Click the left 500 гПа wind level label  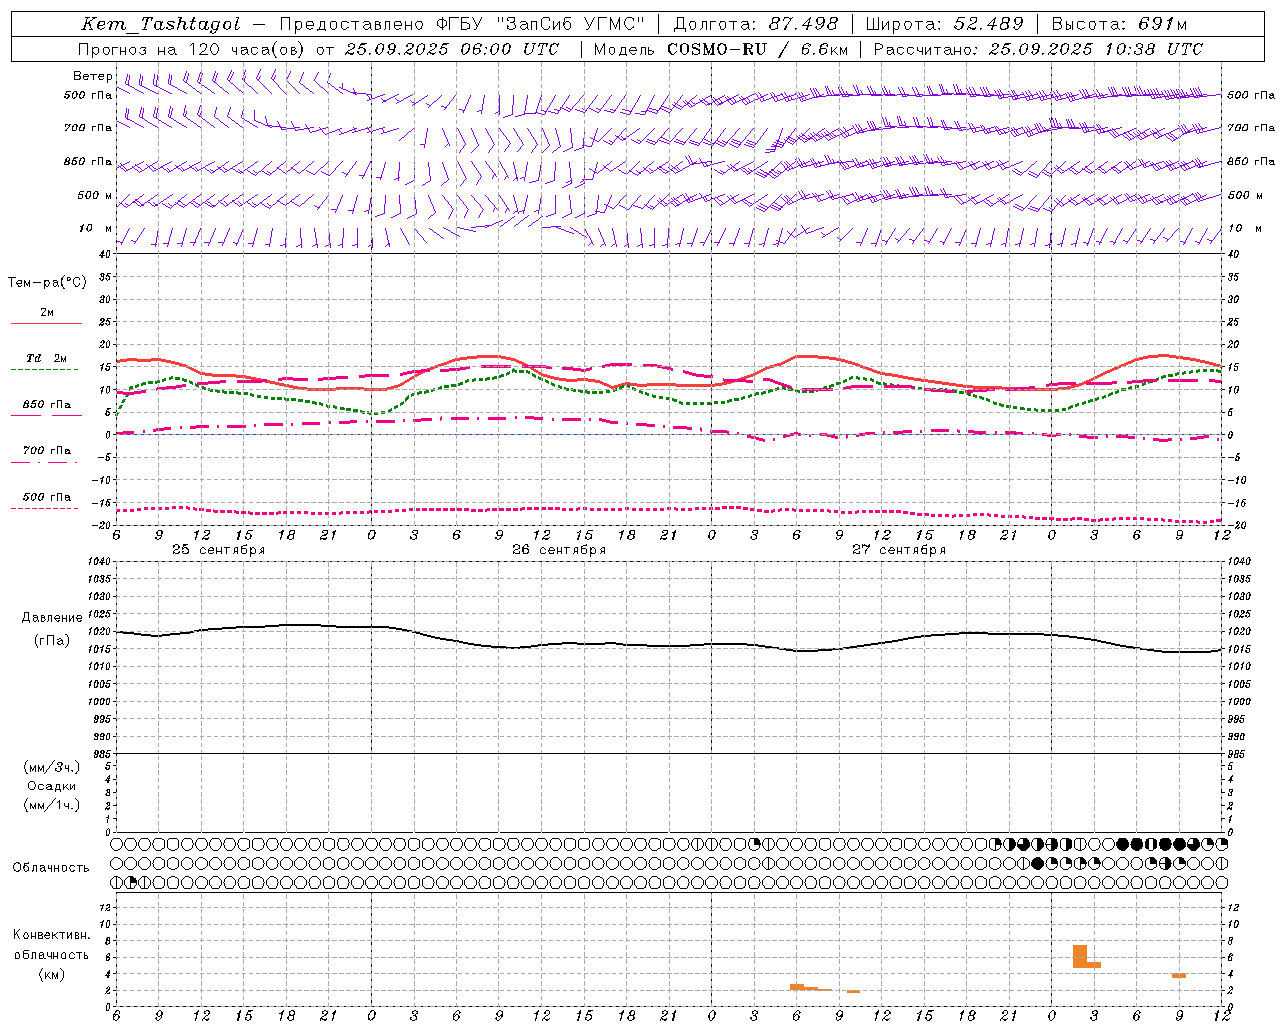point(88,95)
